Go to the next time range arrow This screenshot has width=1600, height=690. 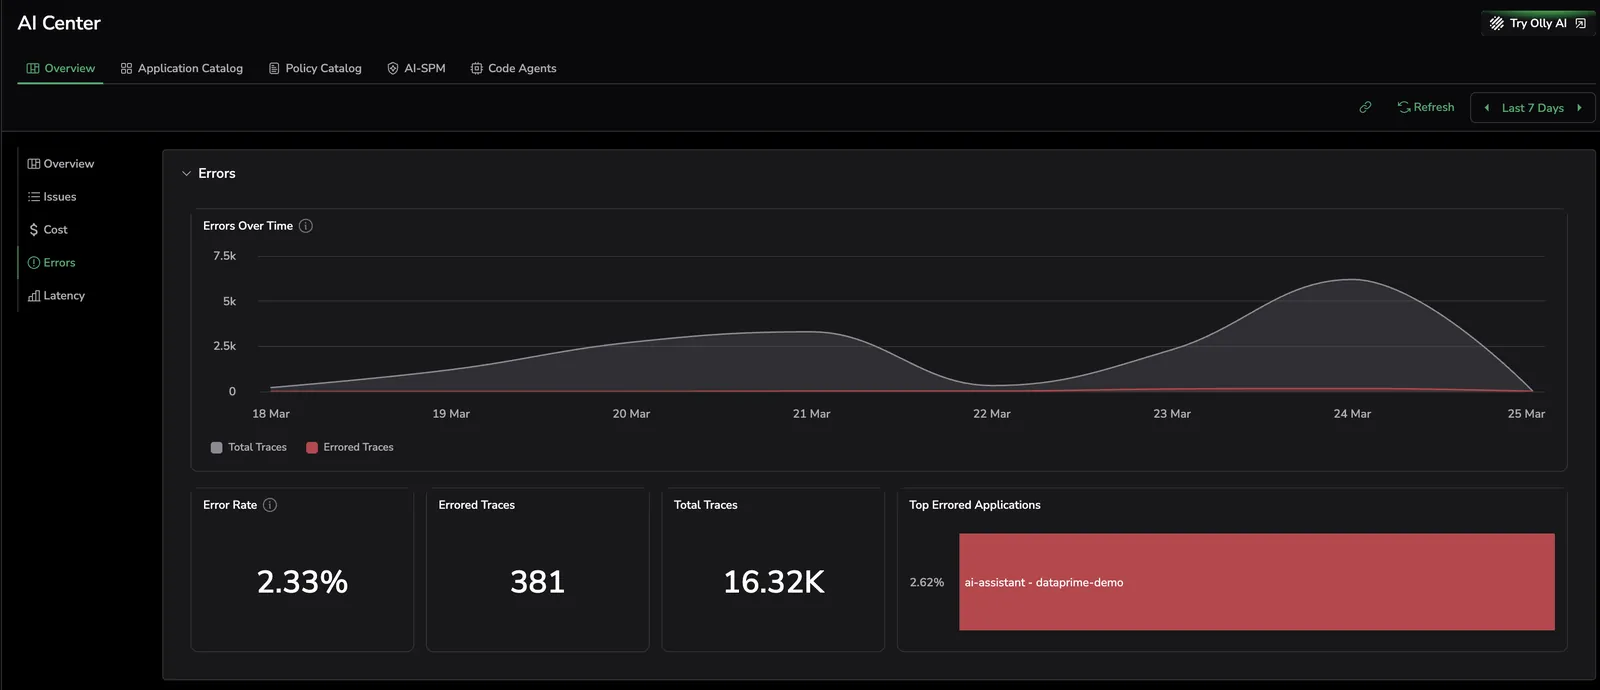pos(1579,108)
